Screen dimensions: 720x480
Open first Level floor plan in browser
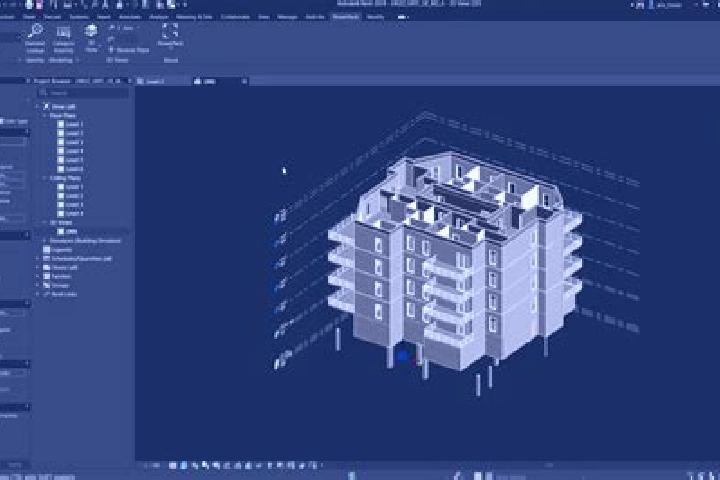[x=70, y=124]
